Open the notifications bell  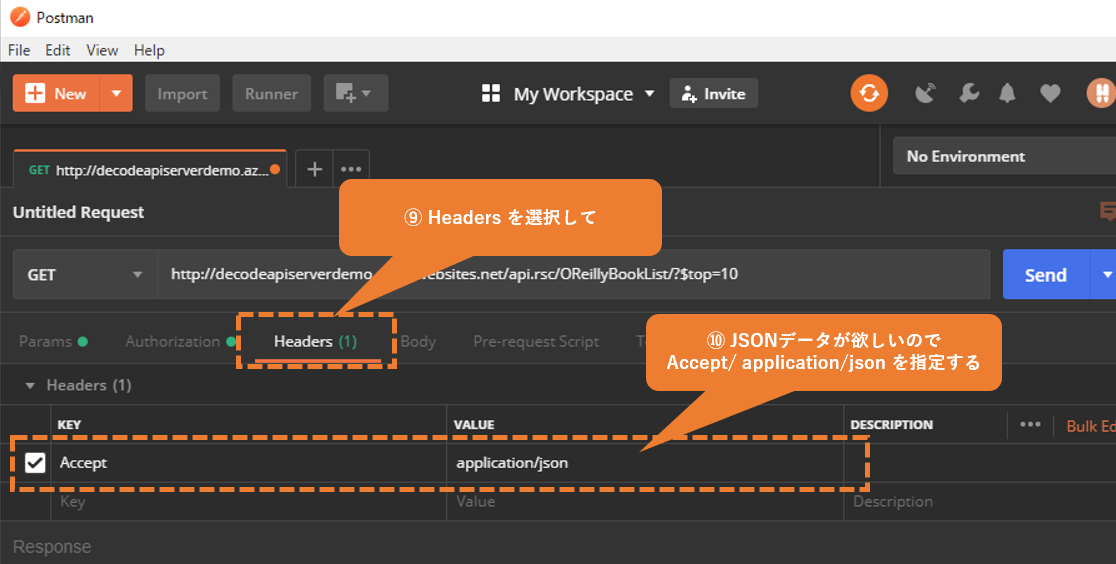coord(1007,93)
